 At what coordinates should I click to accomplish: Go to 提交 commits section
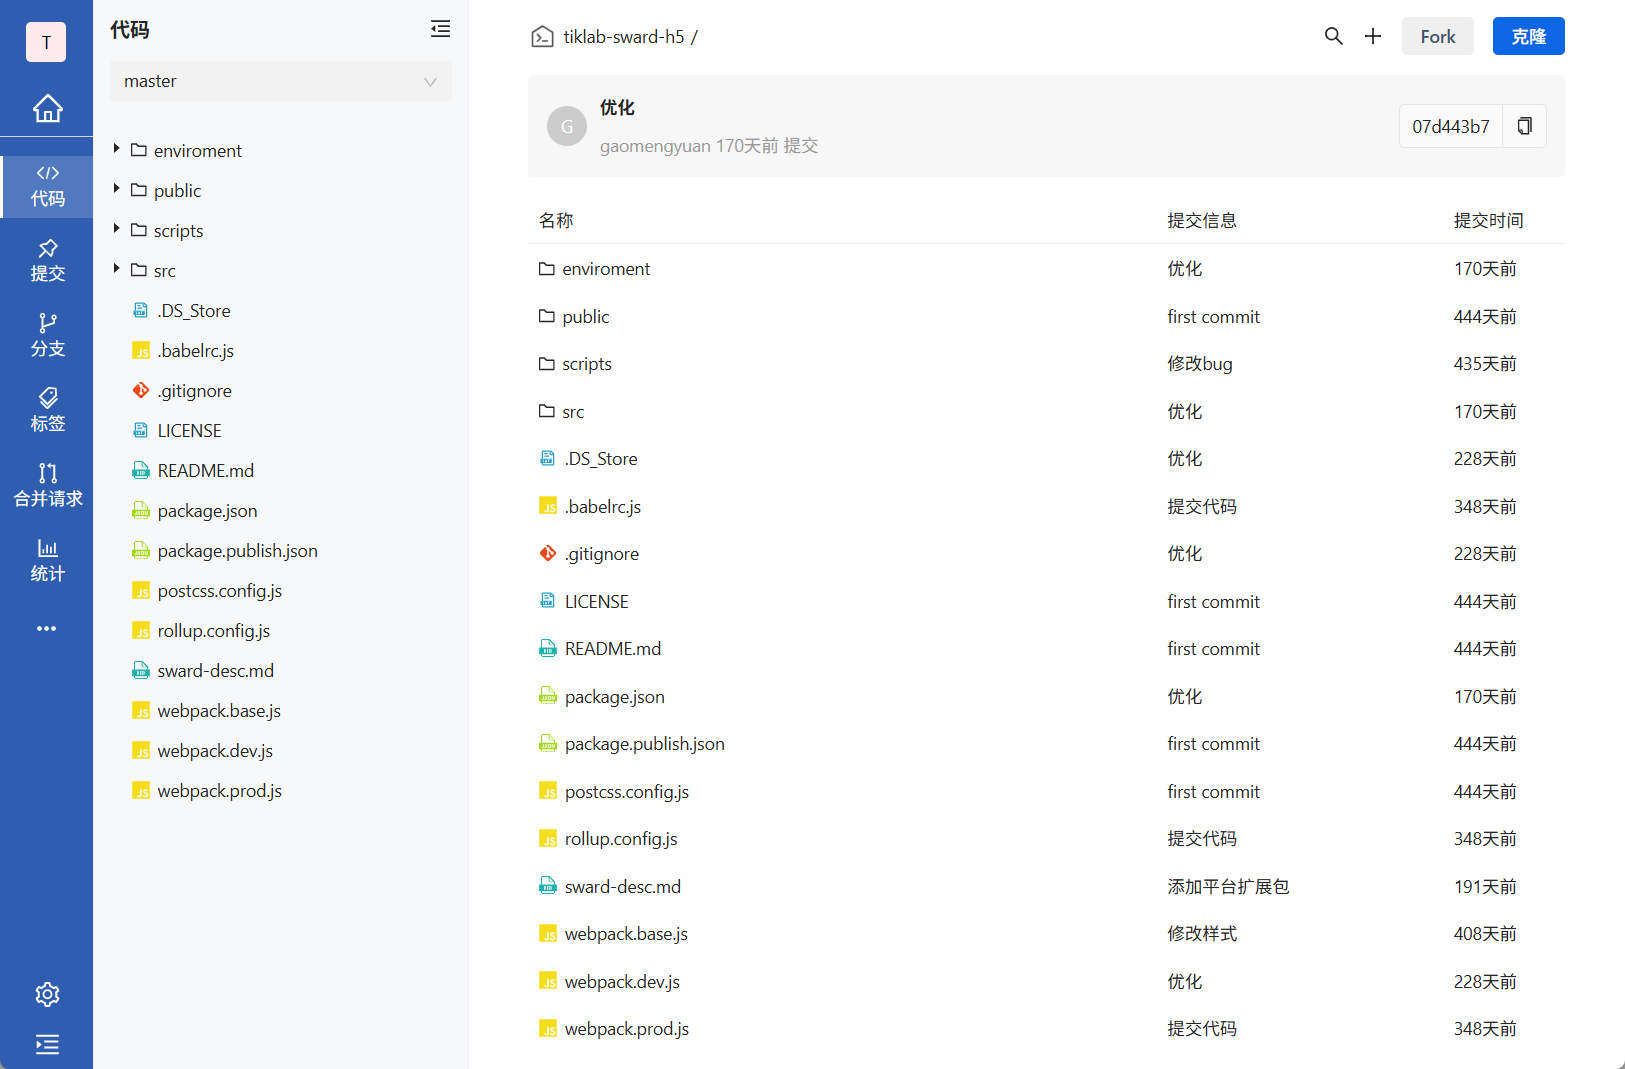(x=47, y=261)
